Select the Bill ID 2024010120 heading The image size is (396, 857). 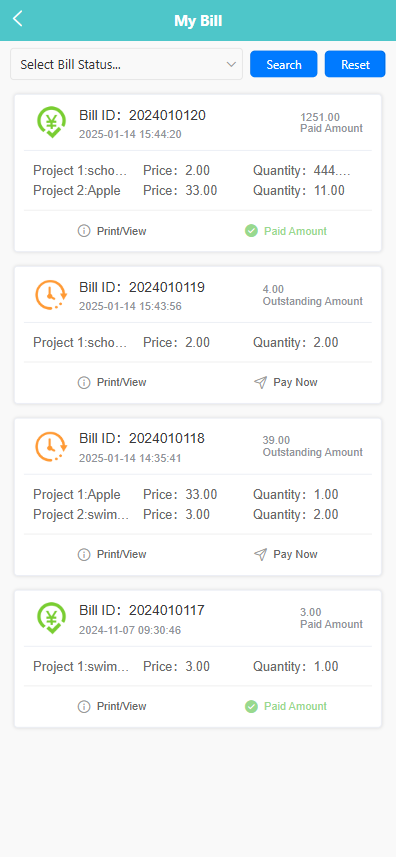pos(143,115)
